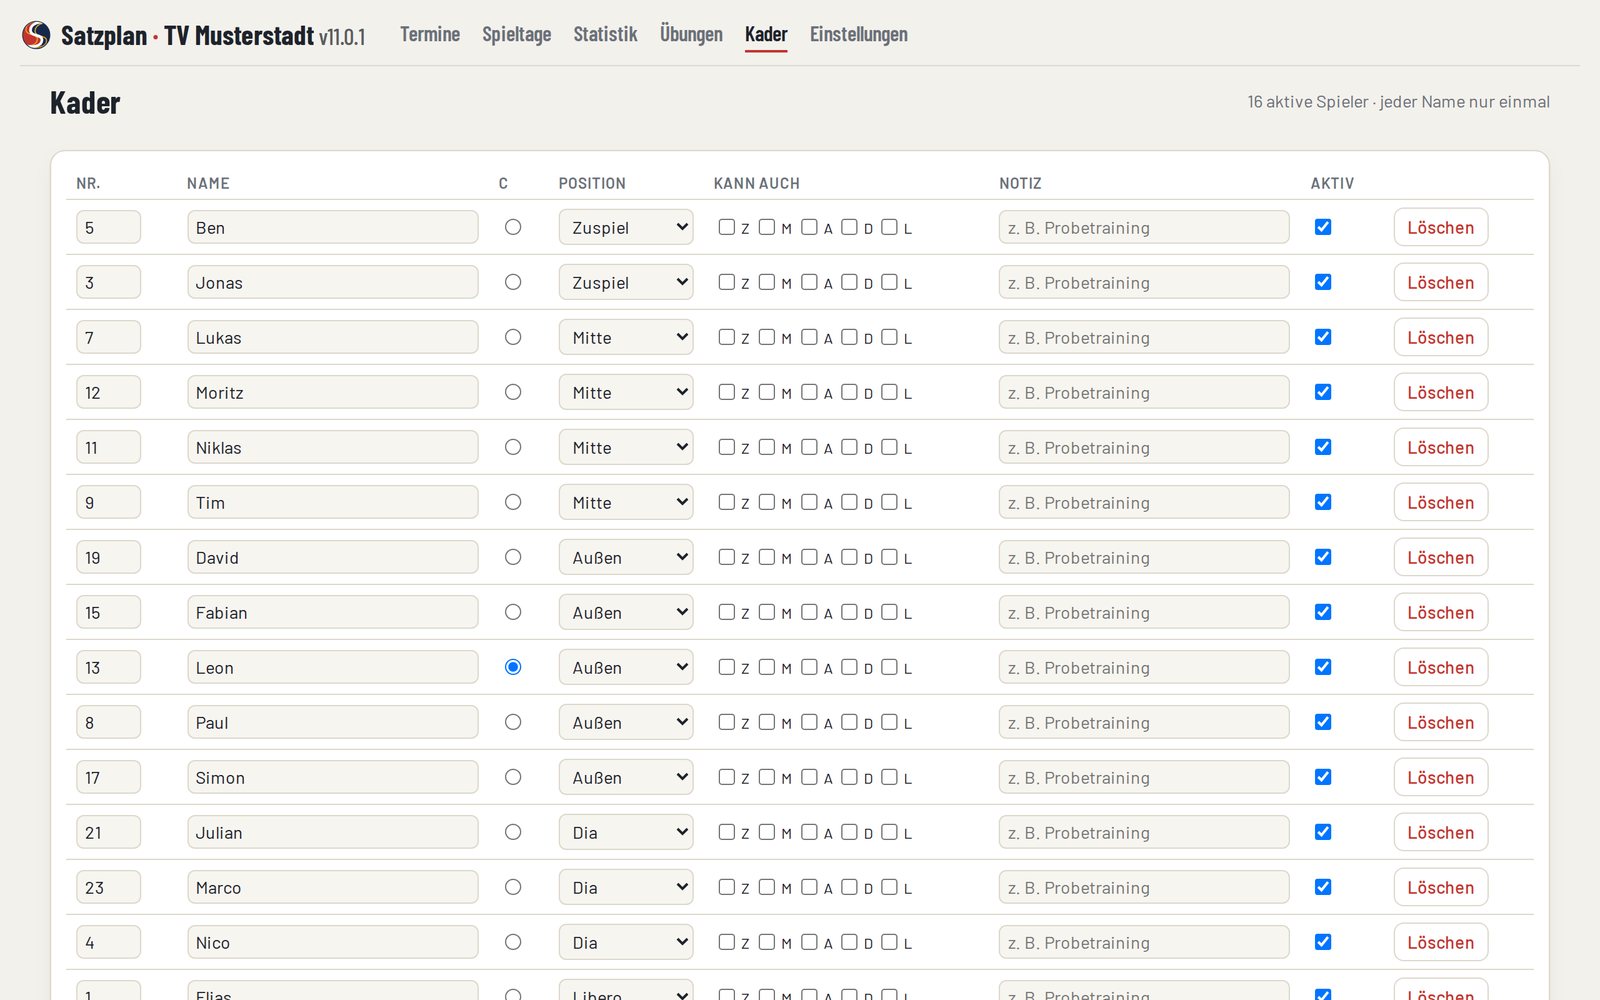Viewport: 1600px width, 1000px height.
Task: Open Marco's Dia position dropdown
Action: (x=626, y=887)
